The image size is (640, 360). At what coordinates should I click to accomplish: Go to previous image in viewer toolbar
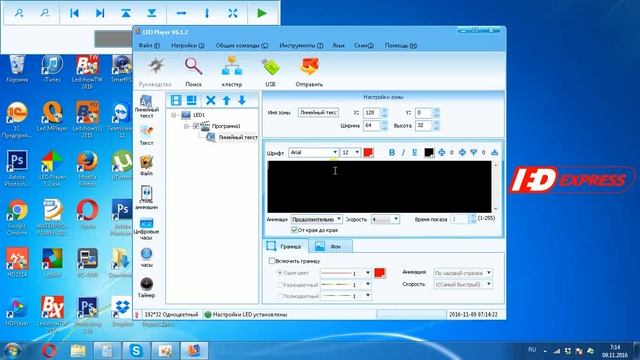pos(74,13)
